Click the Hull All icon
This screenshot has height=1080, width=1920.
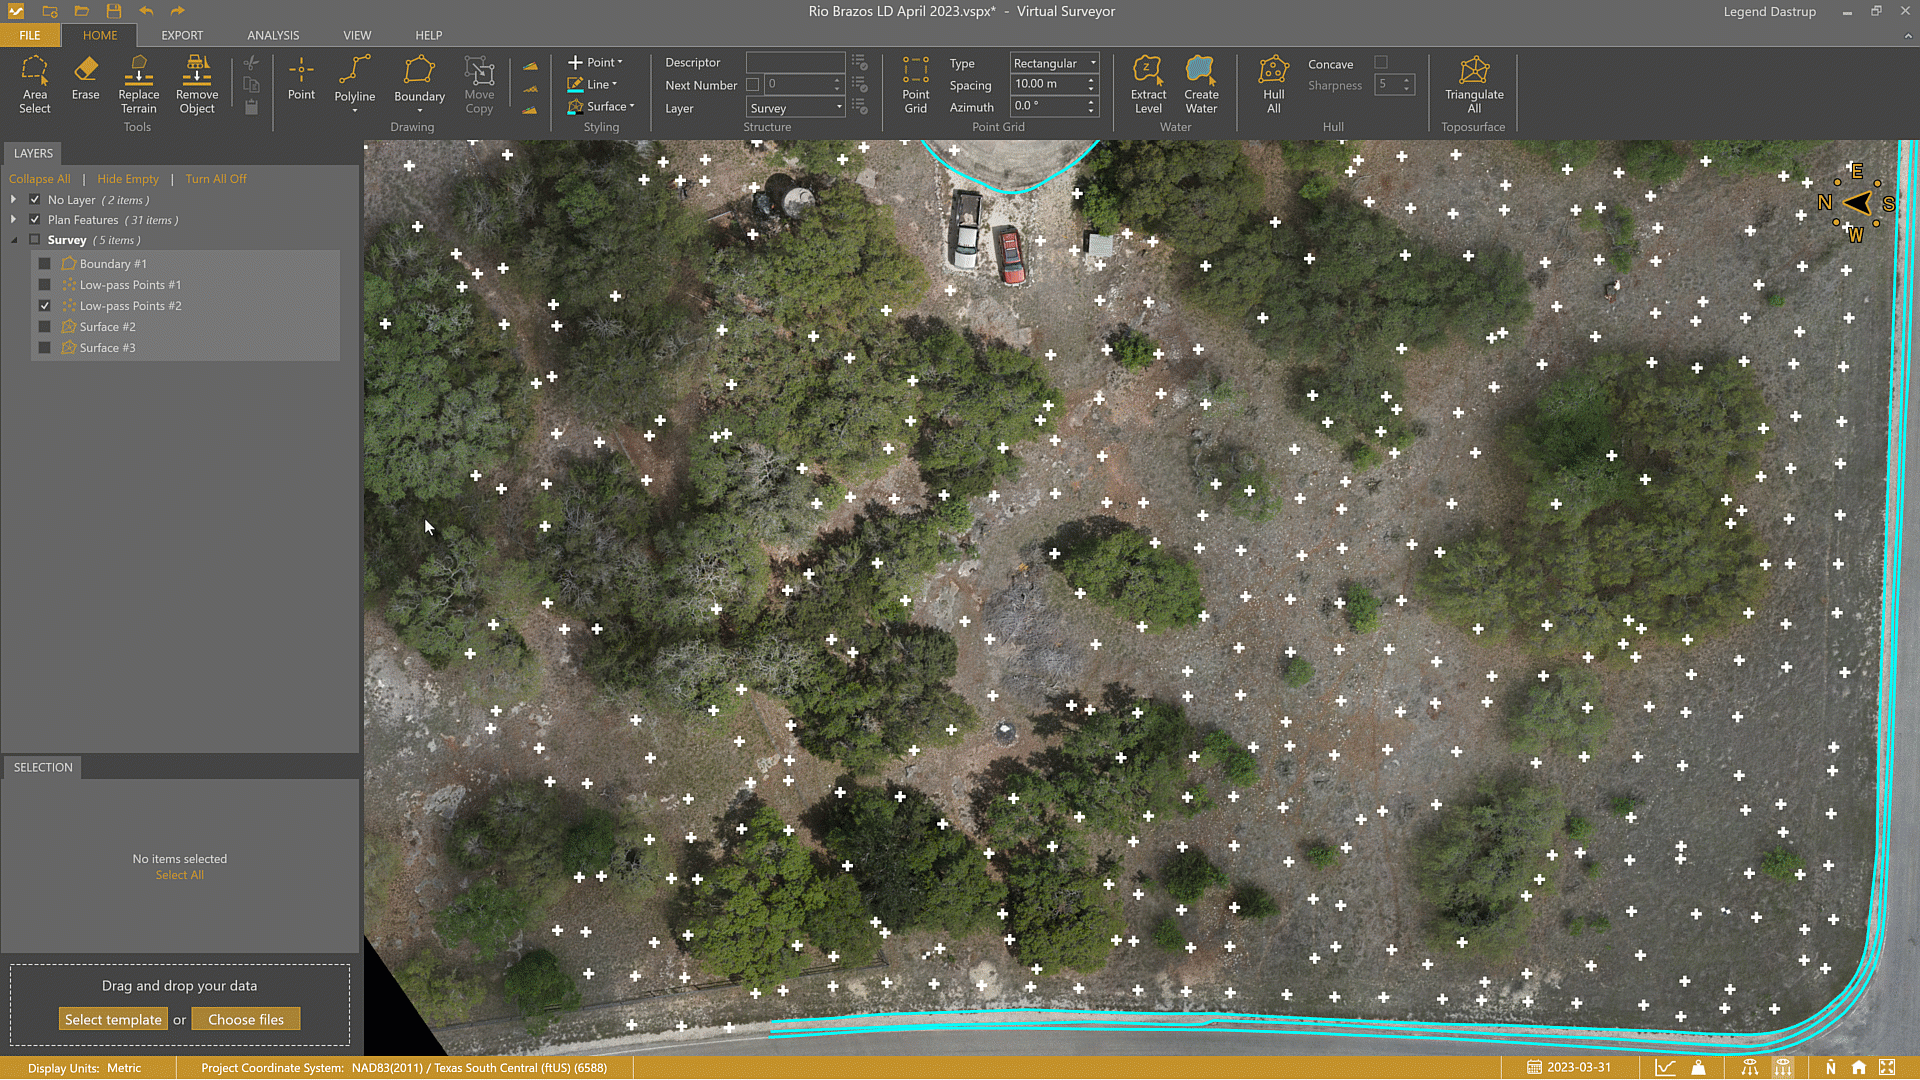[1273, 84]
